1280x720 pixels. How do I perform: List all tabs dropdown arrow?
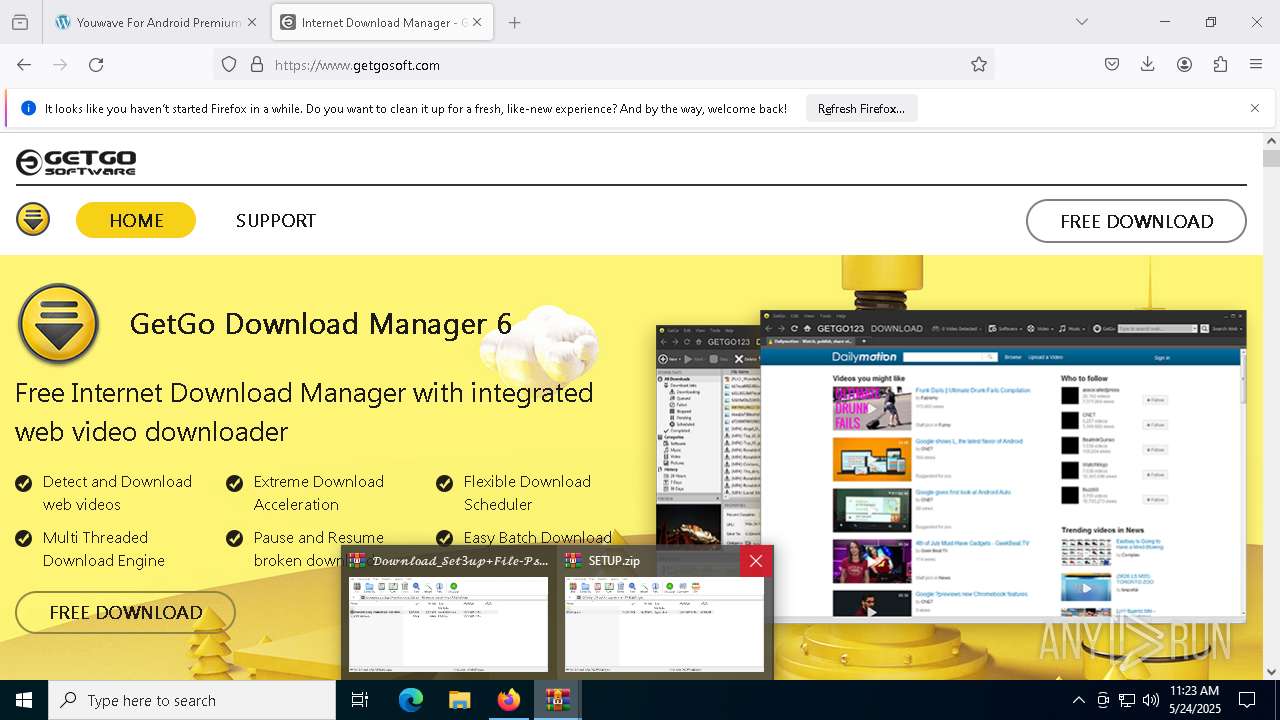tap(1082, 22)
